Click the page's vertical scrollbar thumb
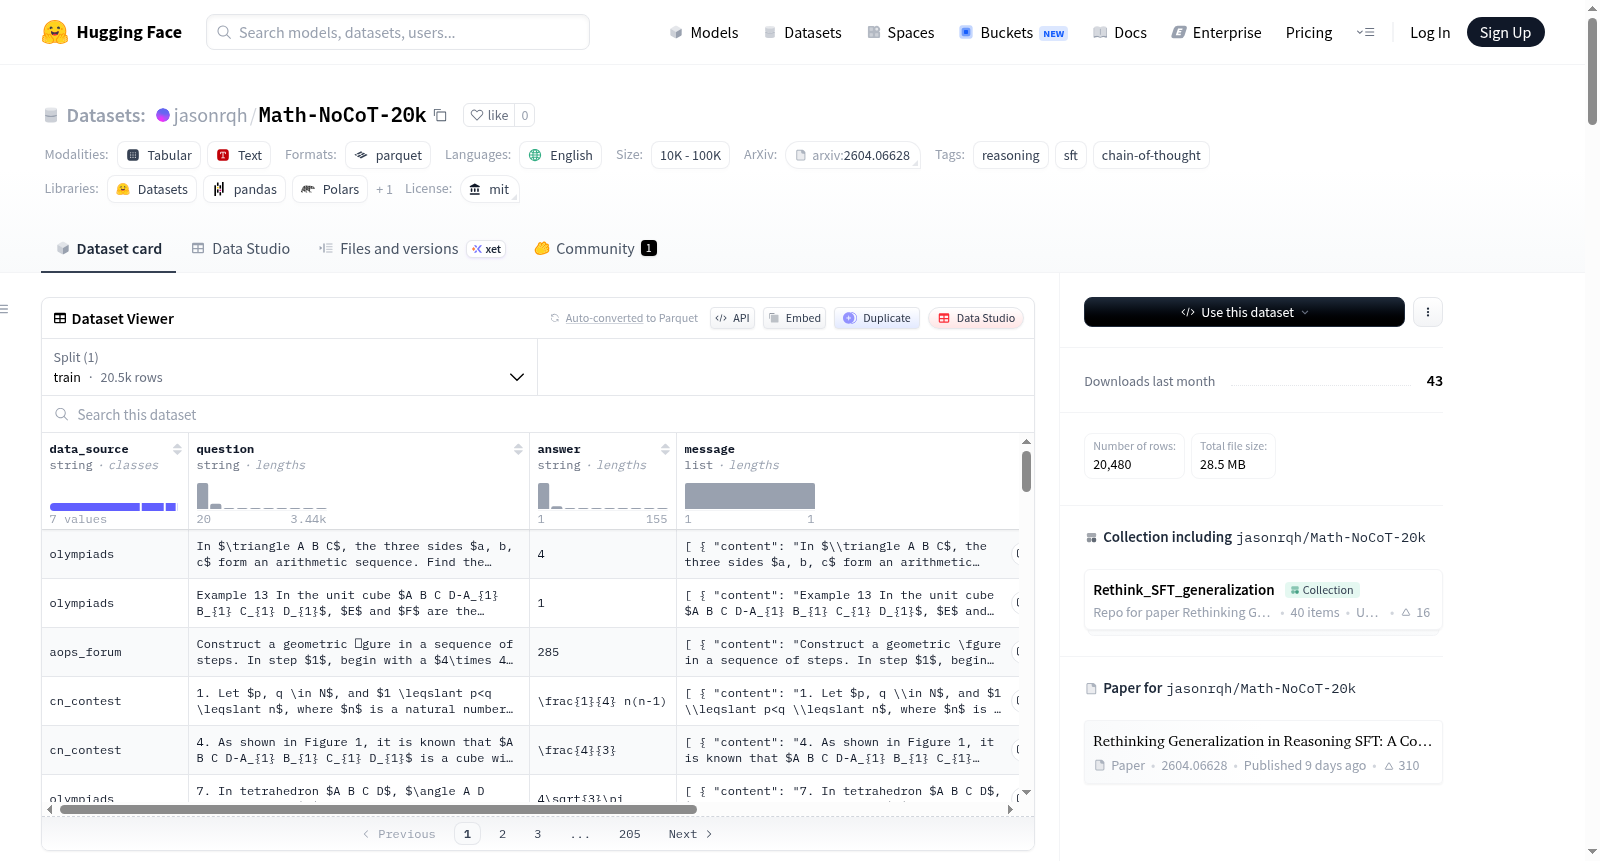Screen dimensions: 1600x861 pos(1592,70)
